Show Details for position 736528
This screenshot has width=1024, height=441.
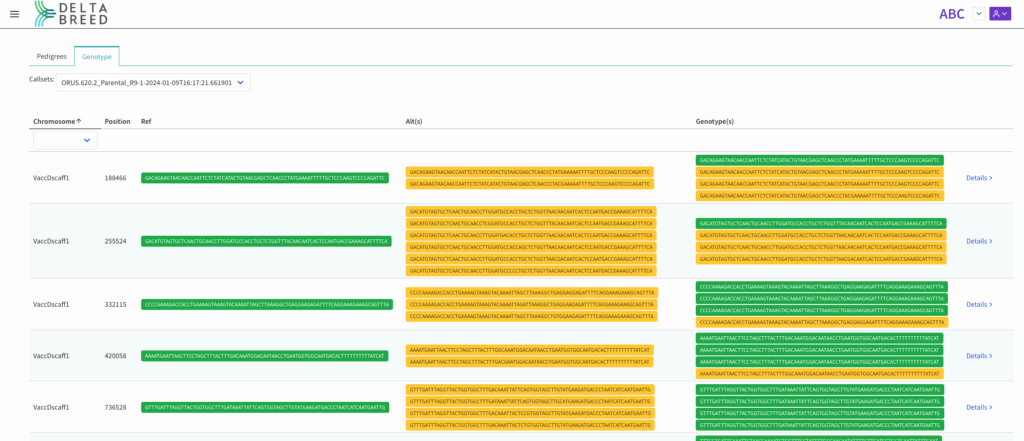979,407
